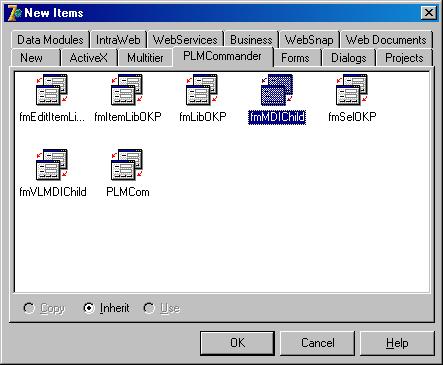Open the Dialogs tab
Screen dimensions: 443x365
[x=348, y=58]
